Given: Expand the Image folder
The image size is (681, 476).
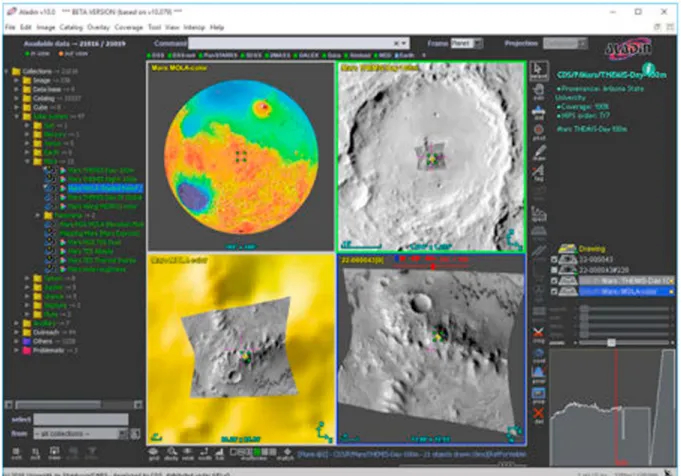Looking at the screenshot, I should (x=17, y=80).
